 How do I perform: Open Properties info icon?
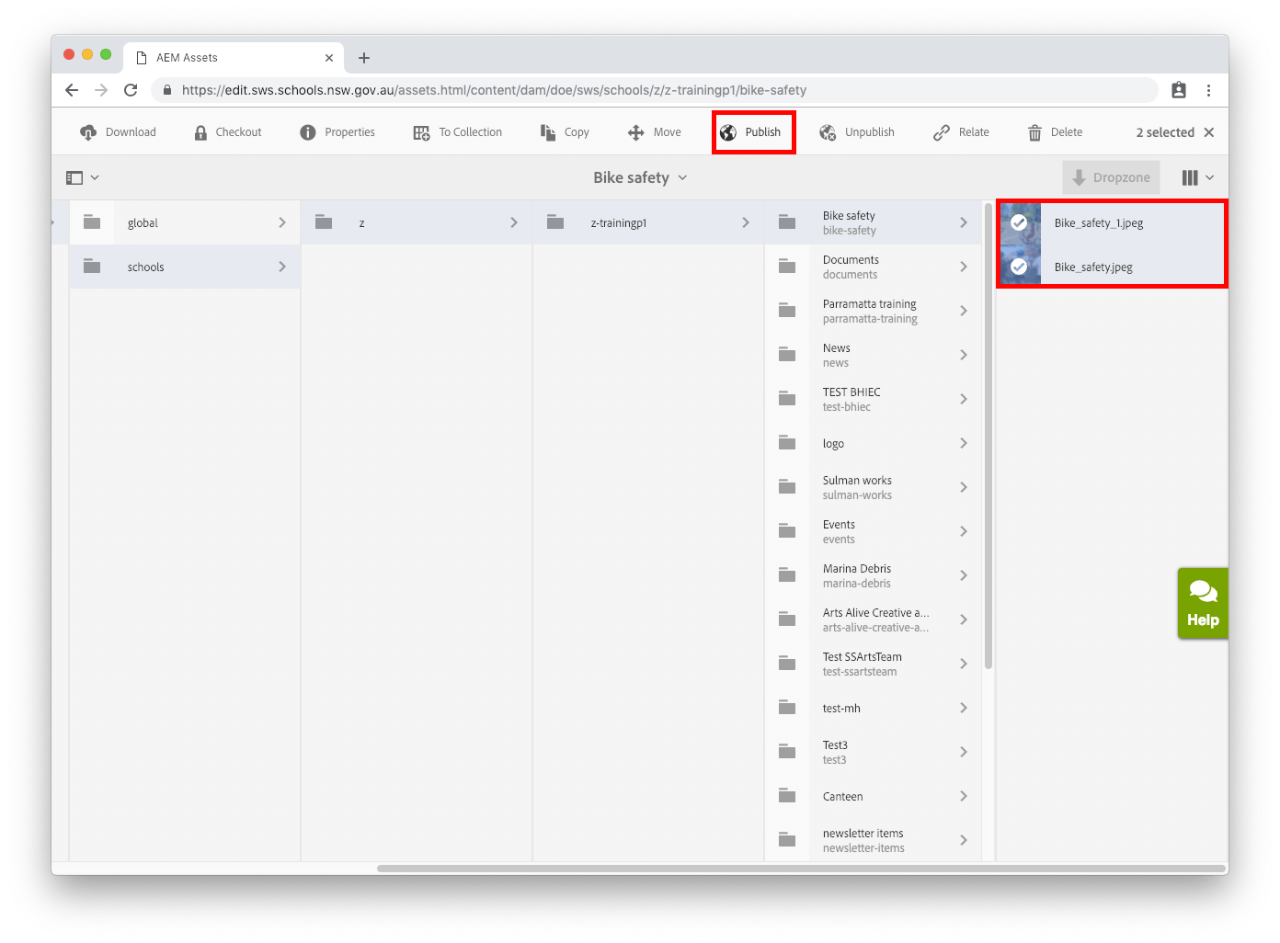(308, 132)
